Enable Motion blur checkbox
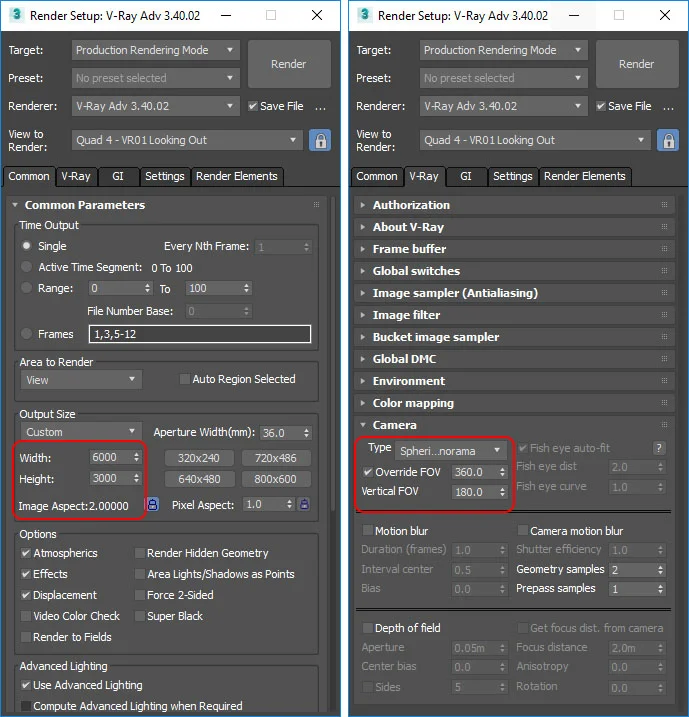The width and height of the screenshot is (689, 717). point(367,530)
